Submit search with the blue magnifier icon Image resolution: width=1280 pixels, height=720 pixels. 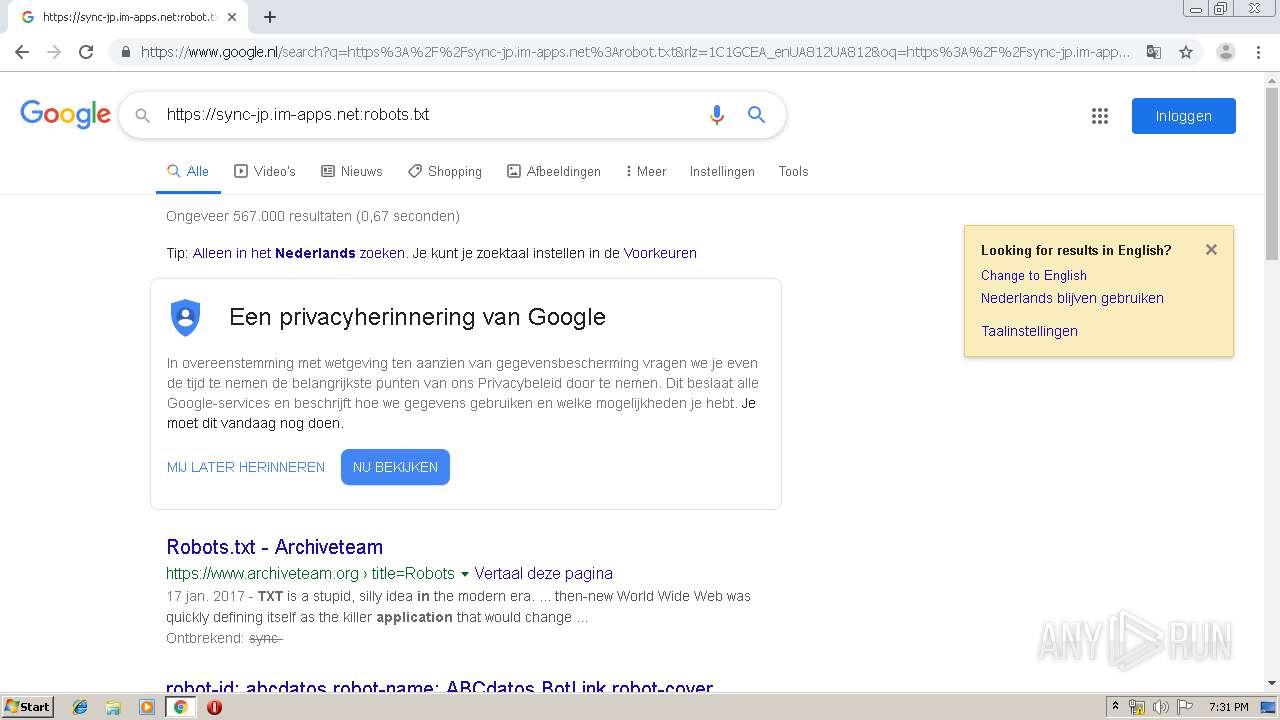[757, 115]
